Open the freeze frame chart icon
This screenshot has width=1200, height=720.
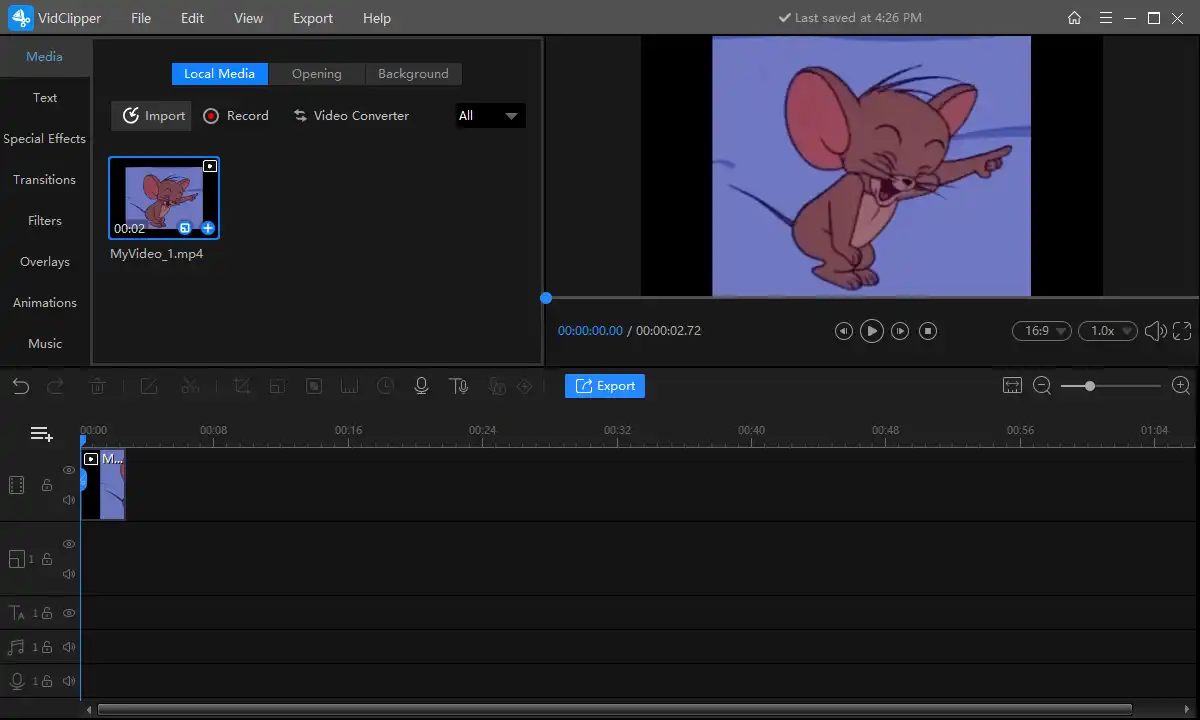pyautogui.click(x=349, y=386)
